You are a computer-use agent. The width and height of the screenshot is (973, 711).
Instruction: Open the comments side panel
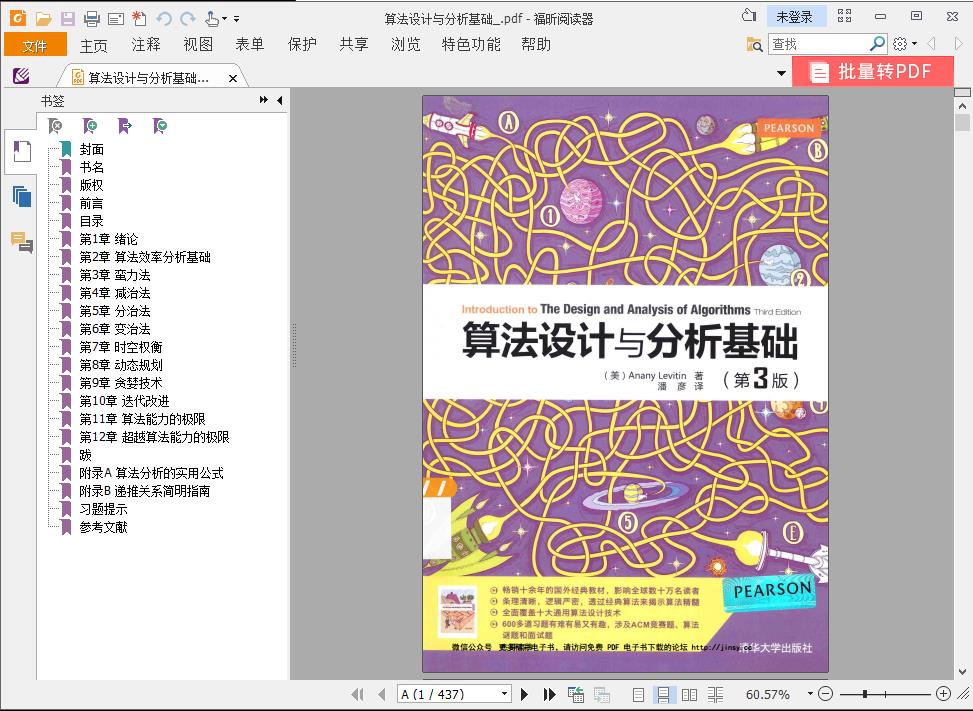click(x=22, y=242)
